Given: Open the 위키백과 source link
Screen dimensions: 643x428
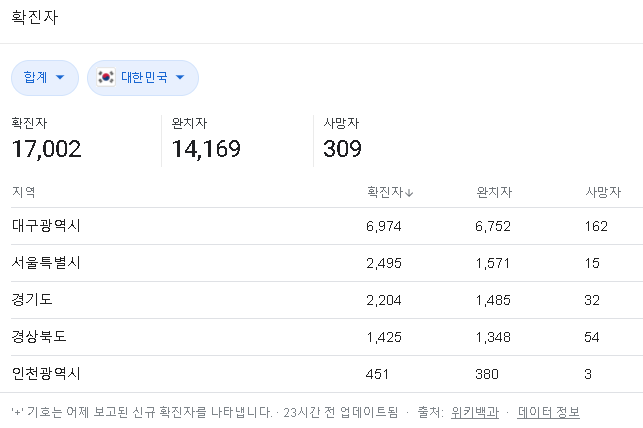Looking at the screenshot, I should click(474, 412).
